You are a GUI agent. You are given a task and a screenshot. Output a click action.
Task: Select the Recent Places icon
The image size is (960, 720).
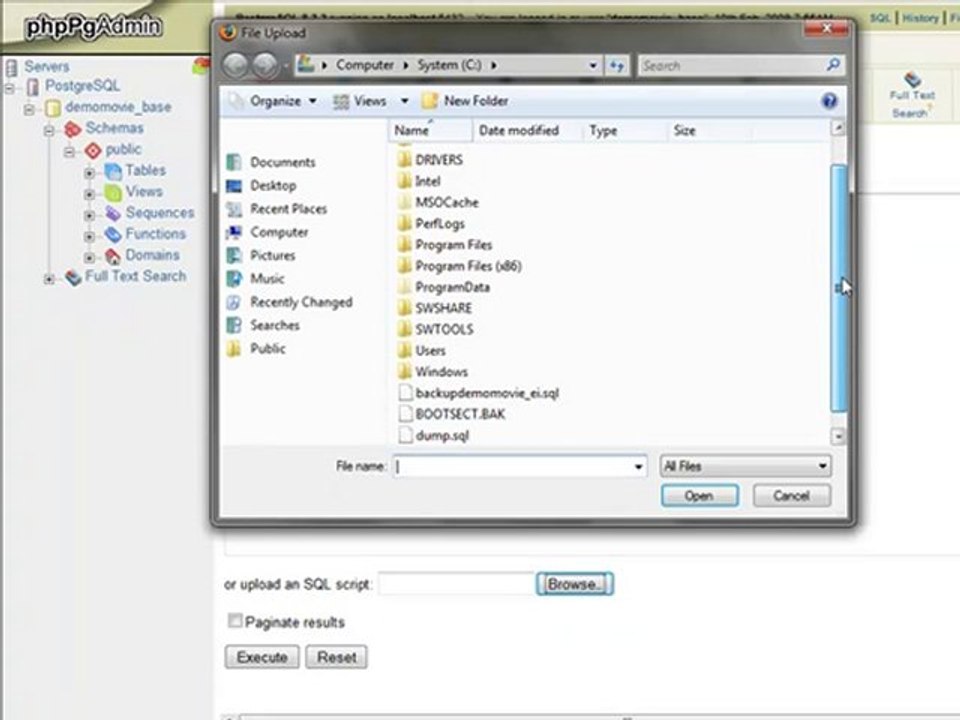[x=234, y=209]
